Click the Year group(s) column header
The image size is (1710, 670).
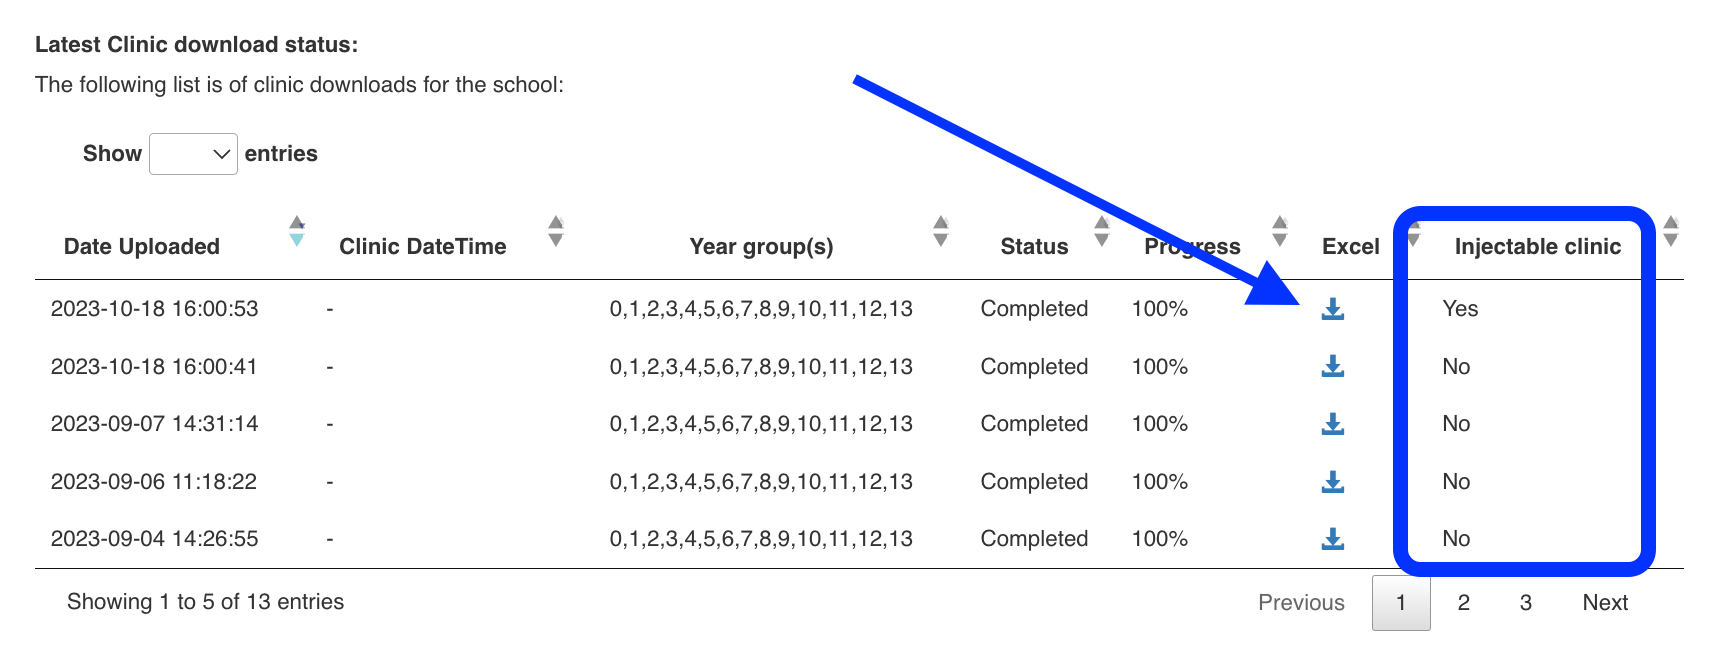coord(761,247)
